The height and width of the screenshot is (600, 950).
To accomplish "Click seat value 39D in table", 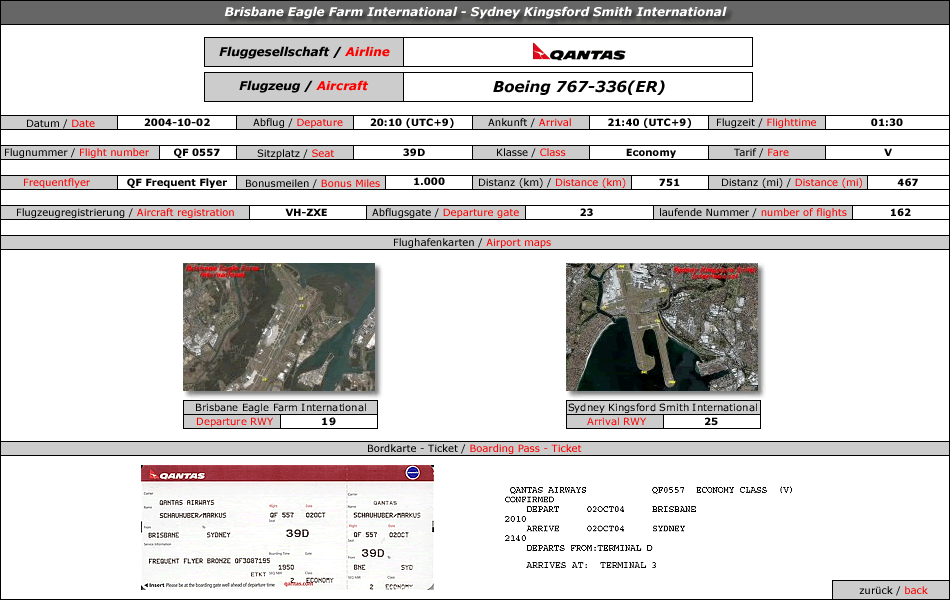I will 414,153.
